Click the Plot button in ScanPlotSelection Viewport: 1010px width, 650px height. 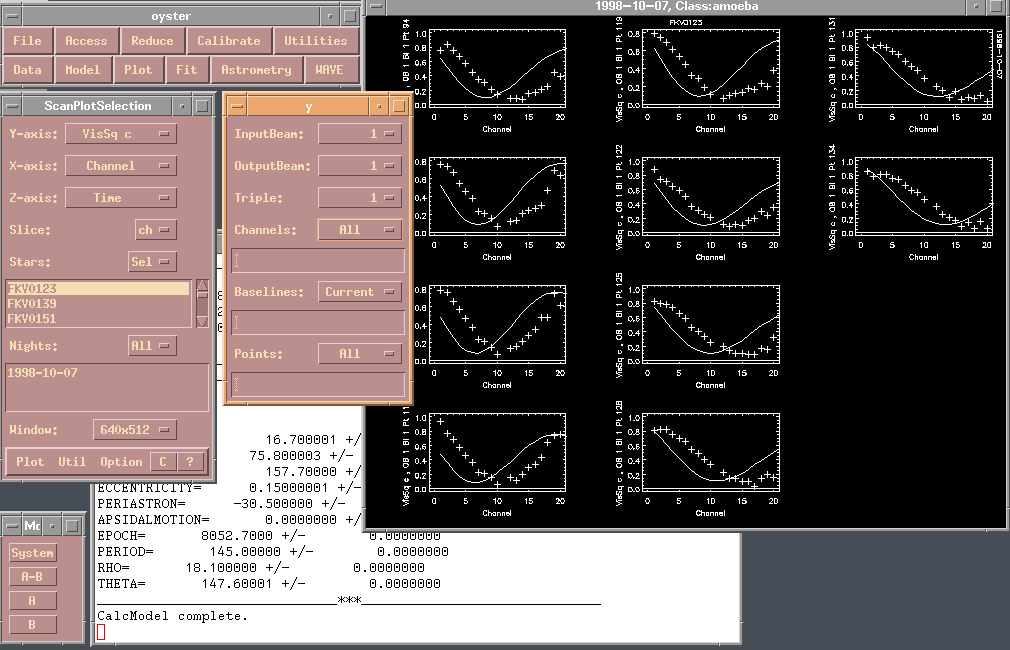[x=30, y=462]
